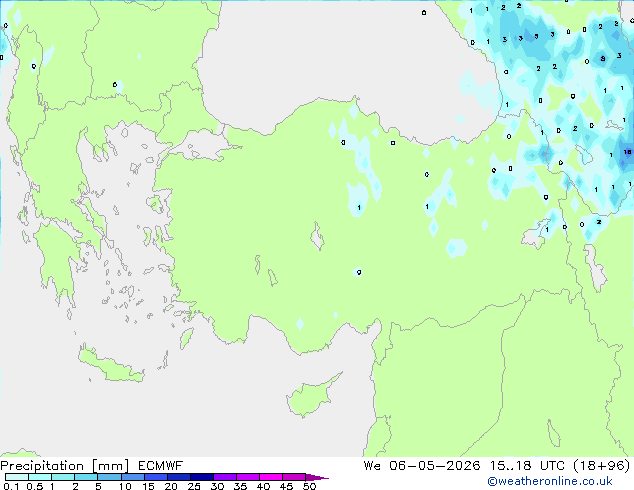Click the '18' precipitation value on map

click(x=628, y=152)
